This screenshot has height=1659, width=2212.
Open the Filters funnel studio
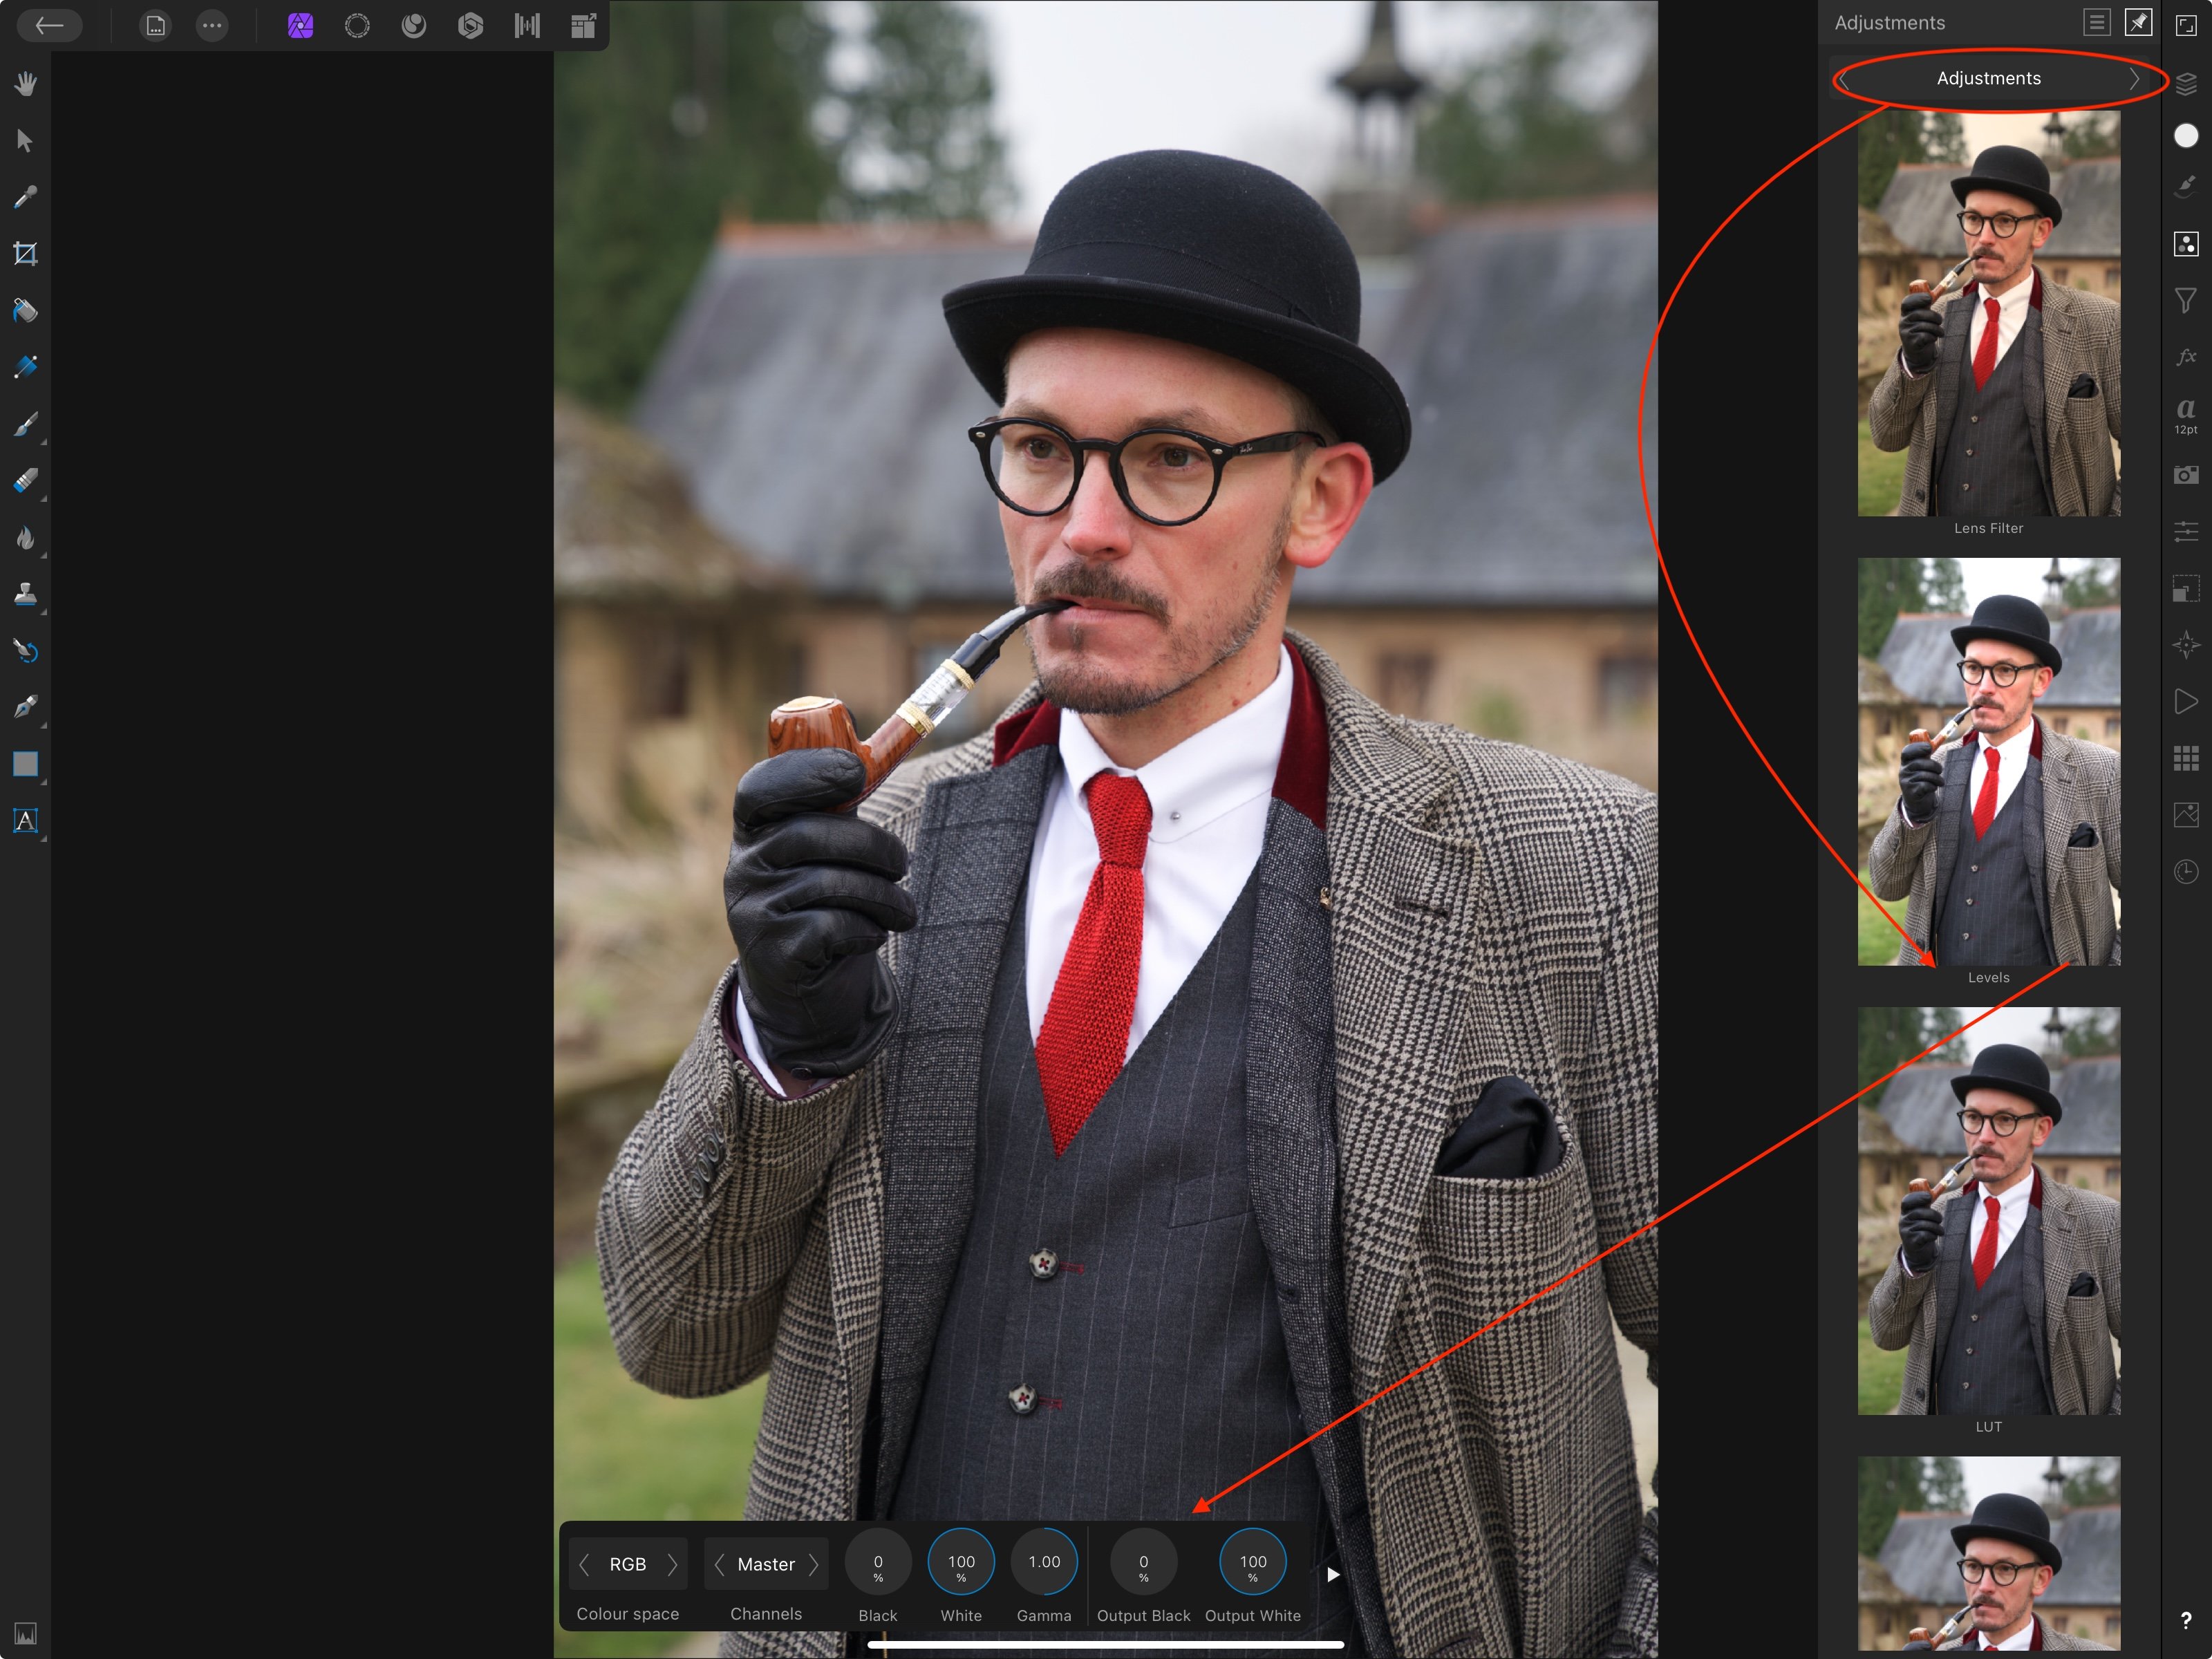coord(2186,300)
